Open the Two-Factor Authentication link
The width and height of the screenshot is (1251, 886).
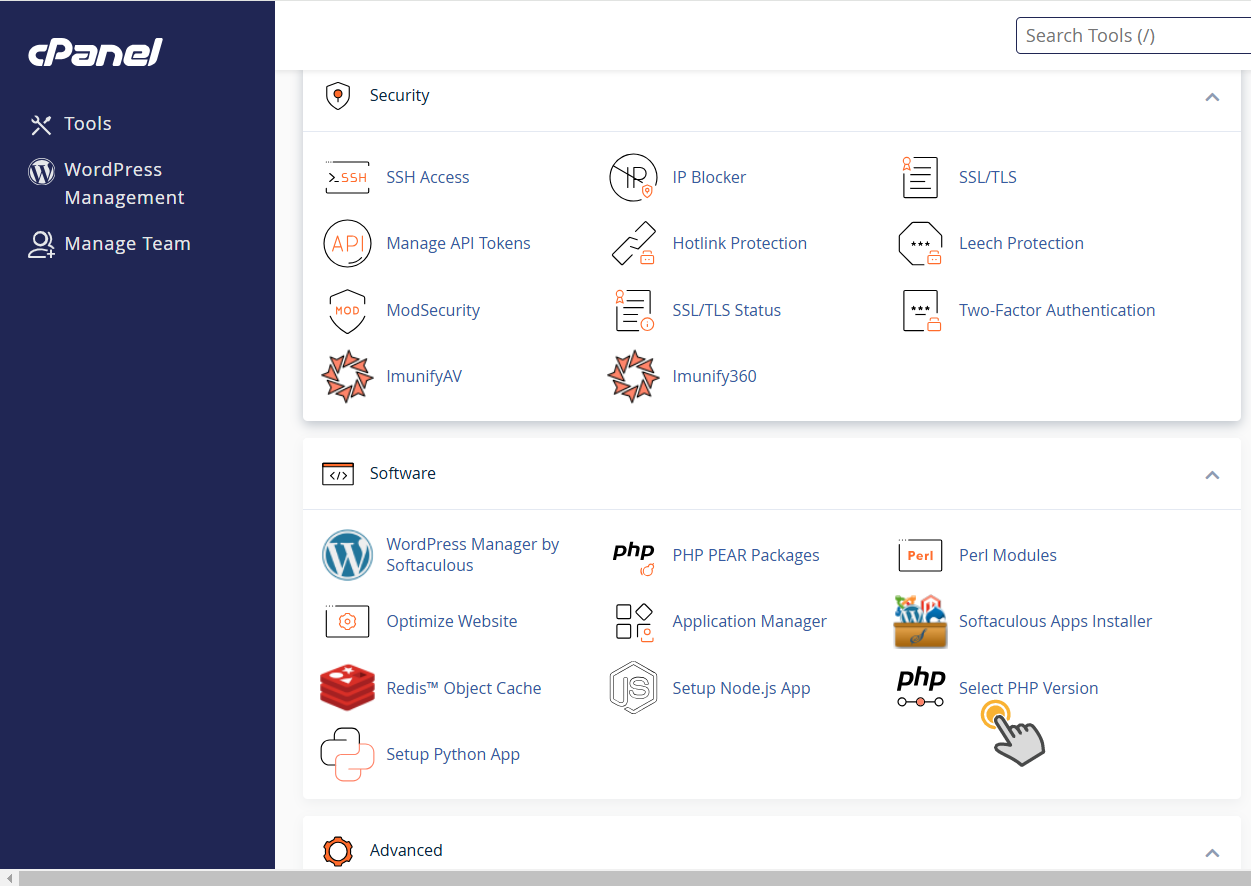pyautogui.click(x=1057, y=310)
